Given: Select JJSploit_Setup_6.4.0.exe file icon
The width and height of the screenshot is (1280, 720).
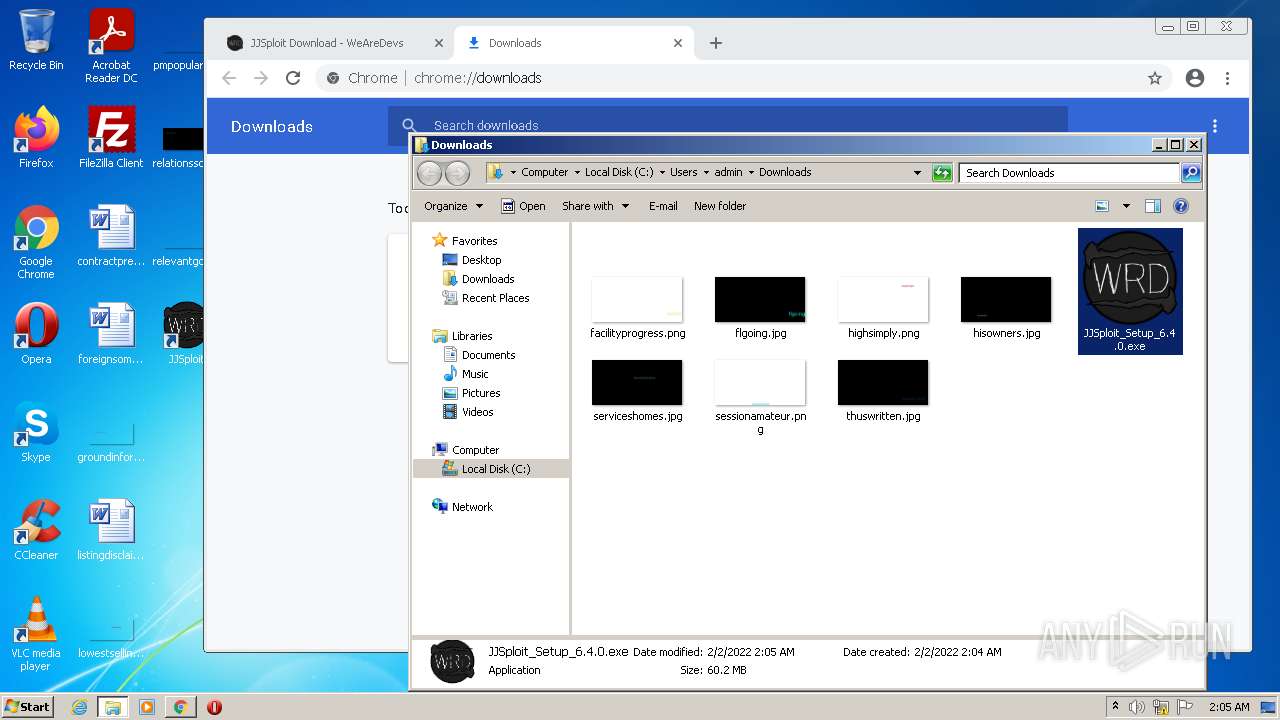Looking at the screenshot, I should 1130,278.
